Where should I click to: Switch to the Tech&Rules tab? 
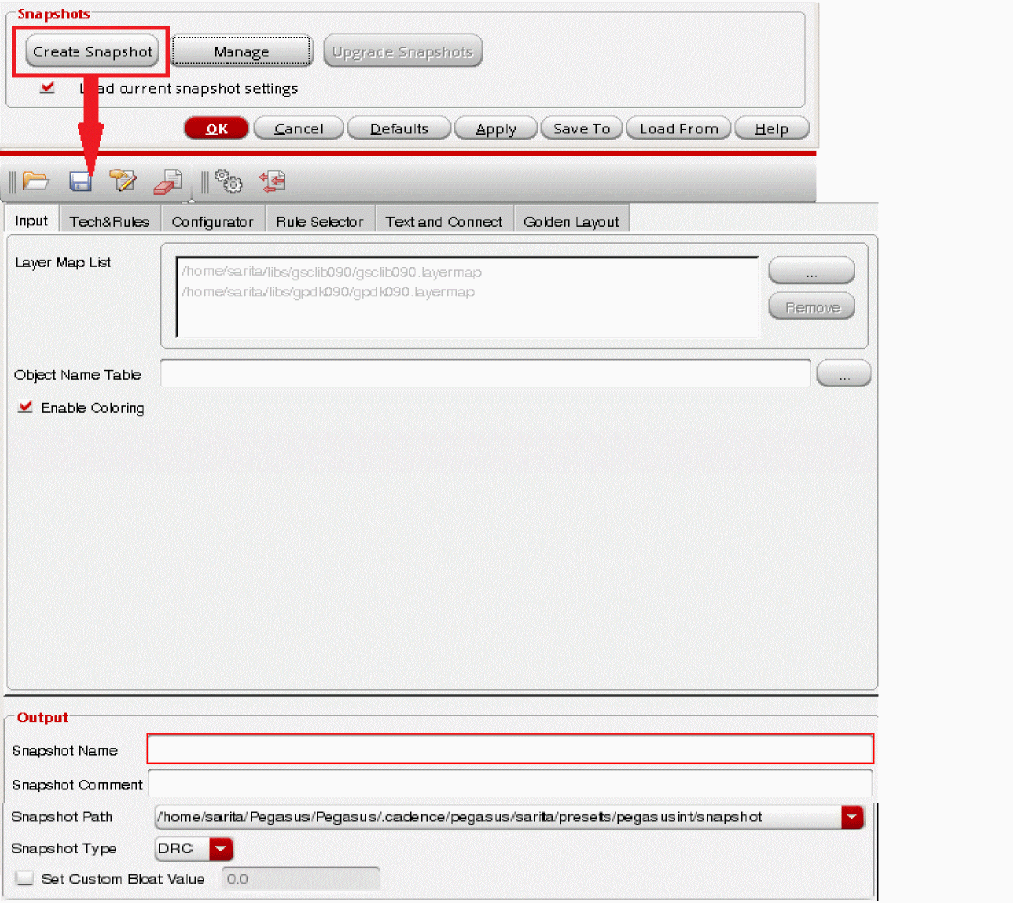click(x=109, y=222)
